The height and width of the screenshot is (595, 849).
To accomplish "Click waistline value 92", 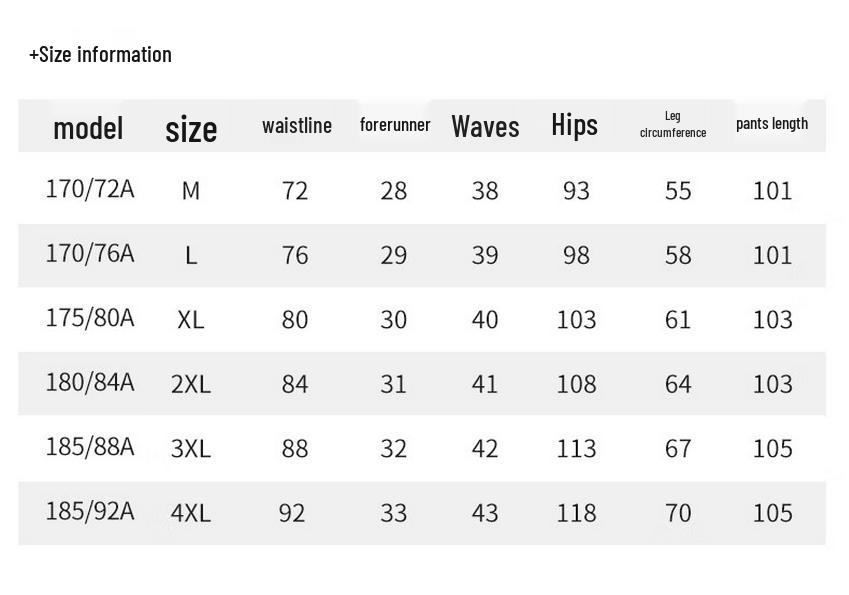I will click(292, 513).
